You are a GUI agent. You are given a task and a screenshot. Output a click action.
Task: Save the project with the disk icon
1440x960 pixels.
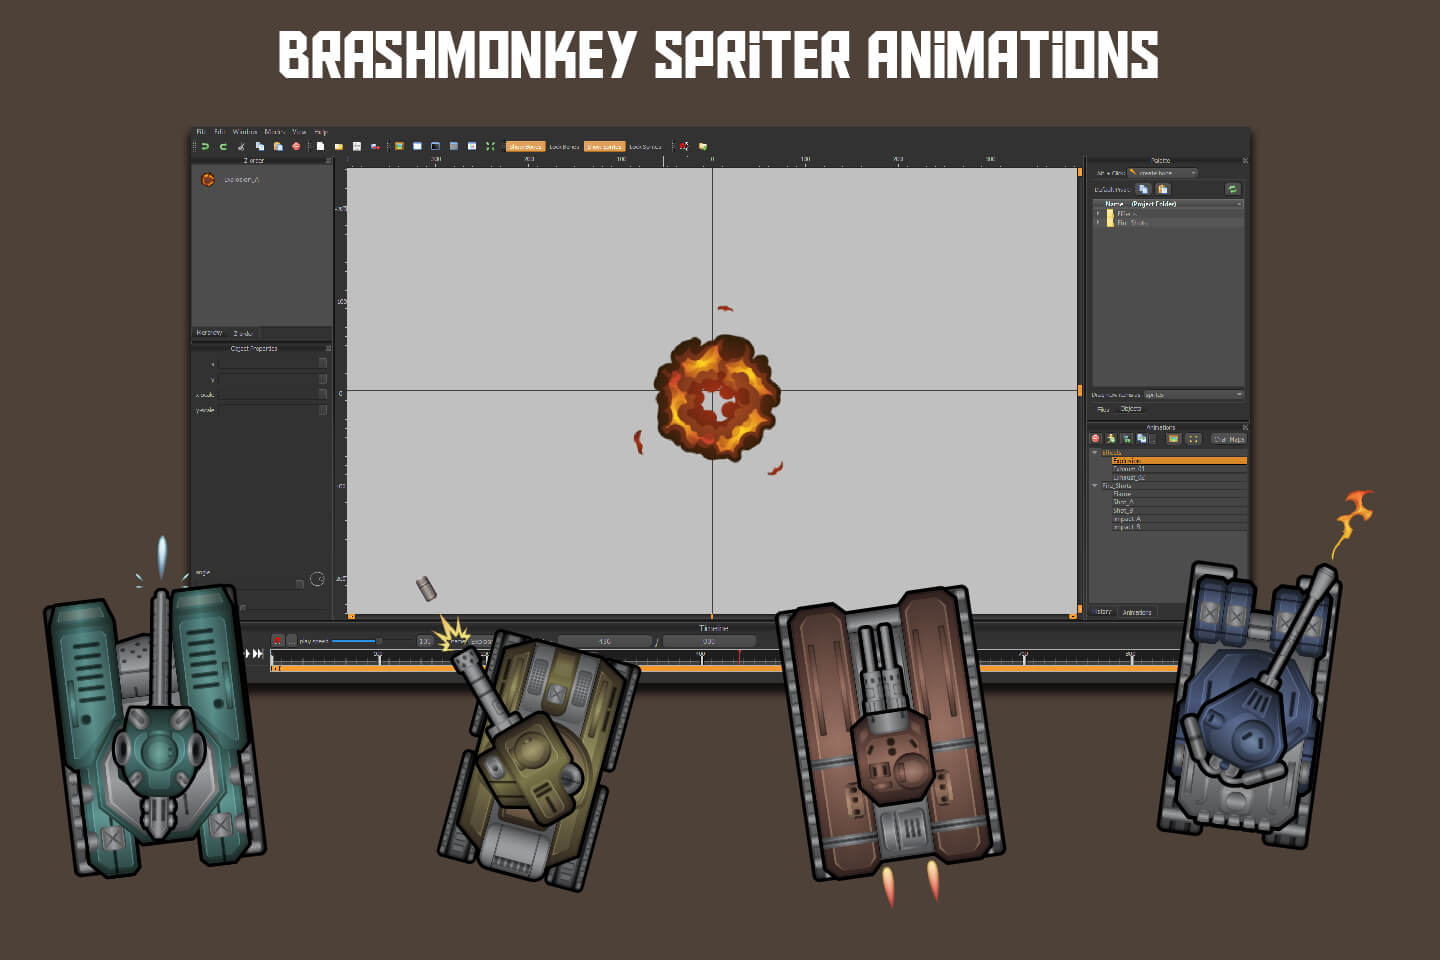coord(357,147)
